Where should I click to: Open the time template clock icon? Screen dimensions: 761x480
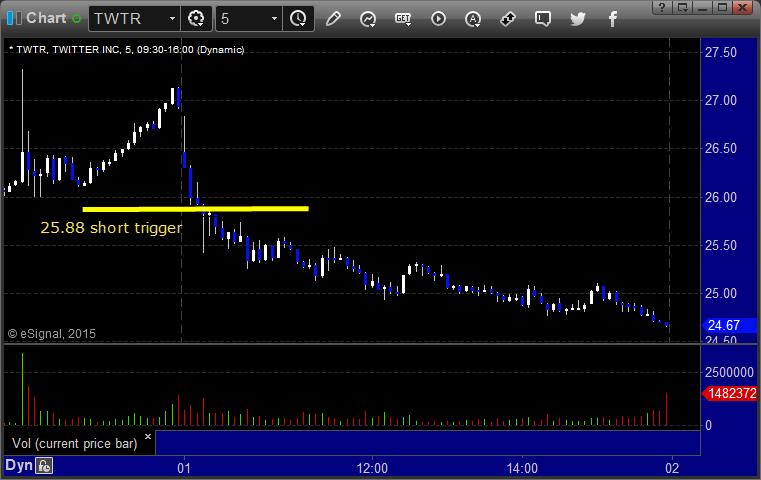point(298,18)
